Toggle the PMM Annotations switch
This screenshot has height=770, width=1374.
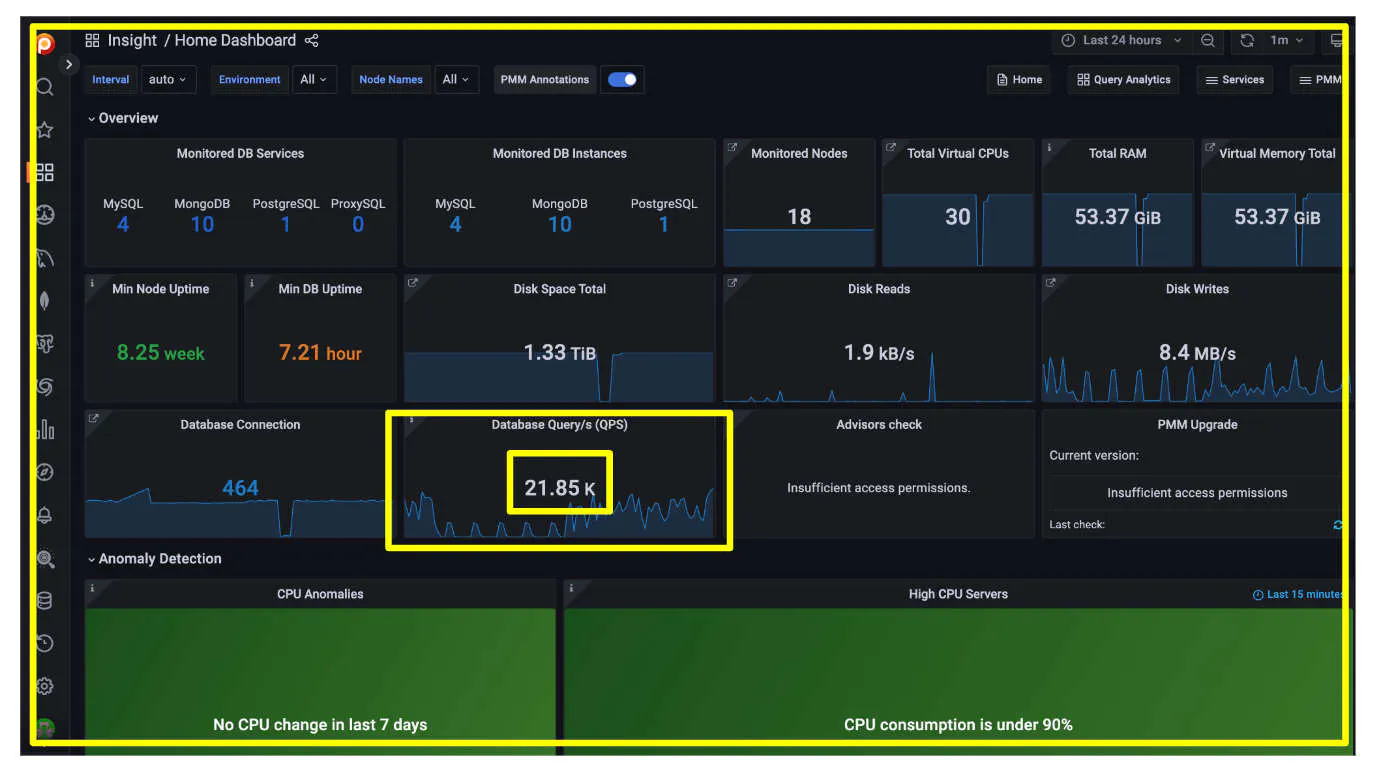coord(622,80)
